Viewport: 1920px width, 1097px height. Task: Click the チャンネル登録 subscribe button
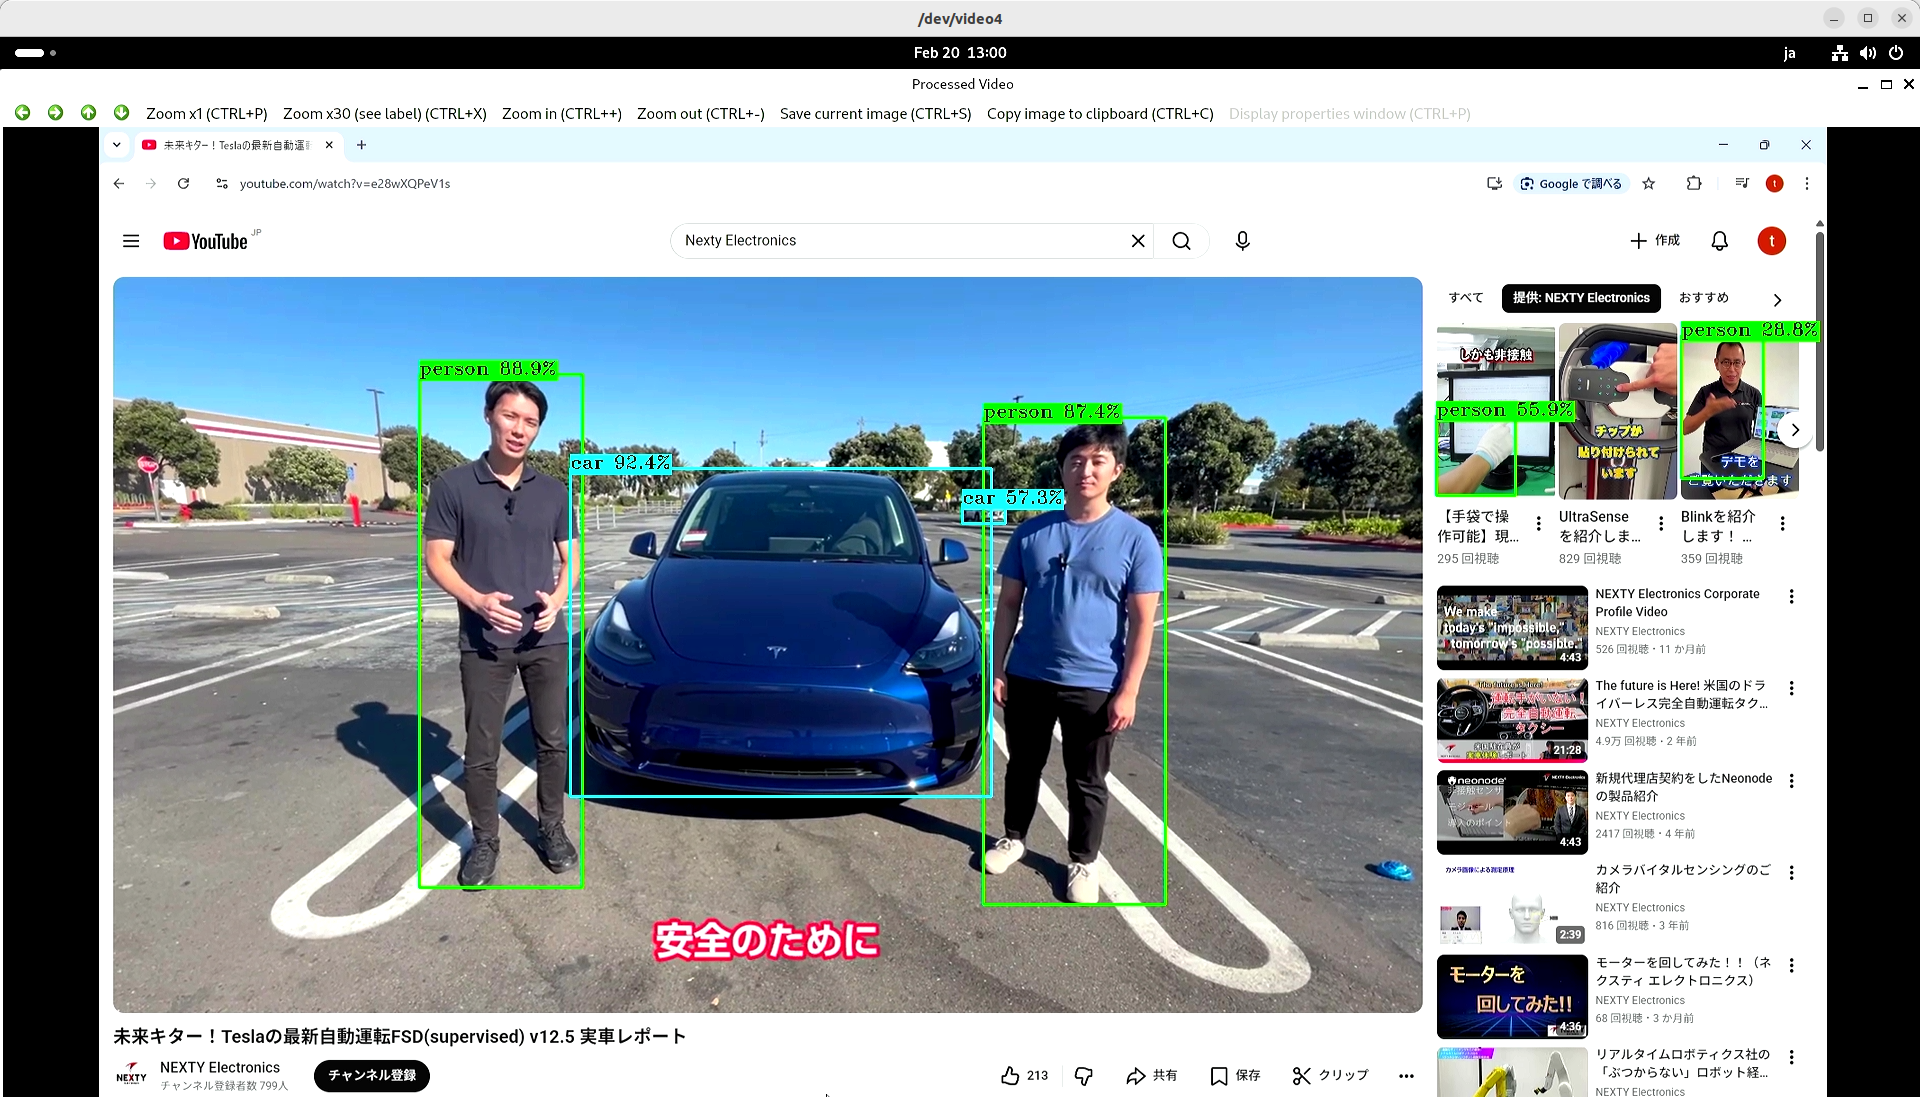(x=371, y=1075)
